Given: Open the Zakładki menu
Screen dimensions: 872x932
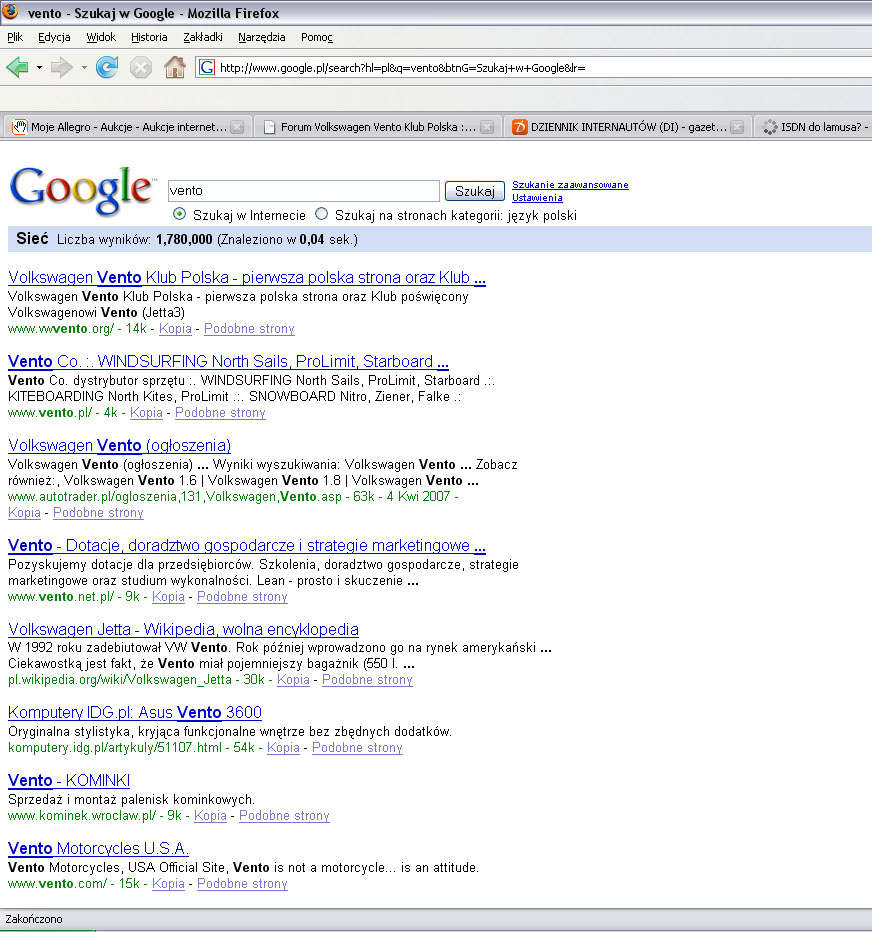Looking at the screenshot, I should [x=203, y=37].
